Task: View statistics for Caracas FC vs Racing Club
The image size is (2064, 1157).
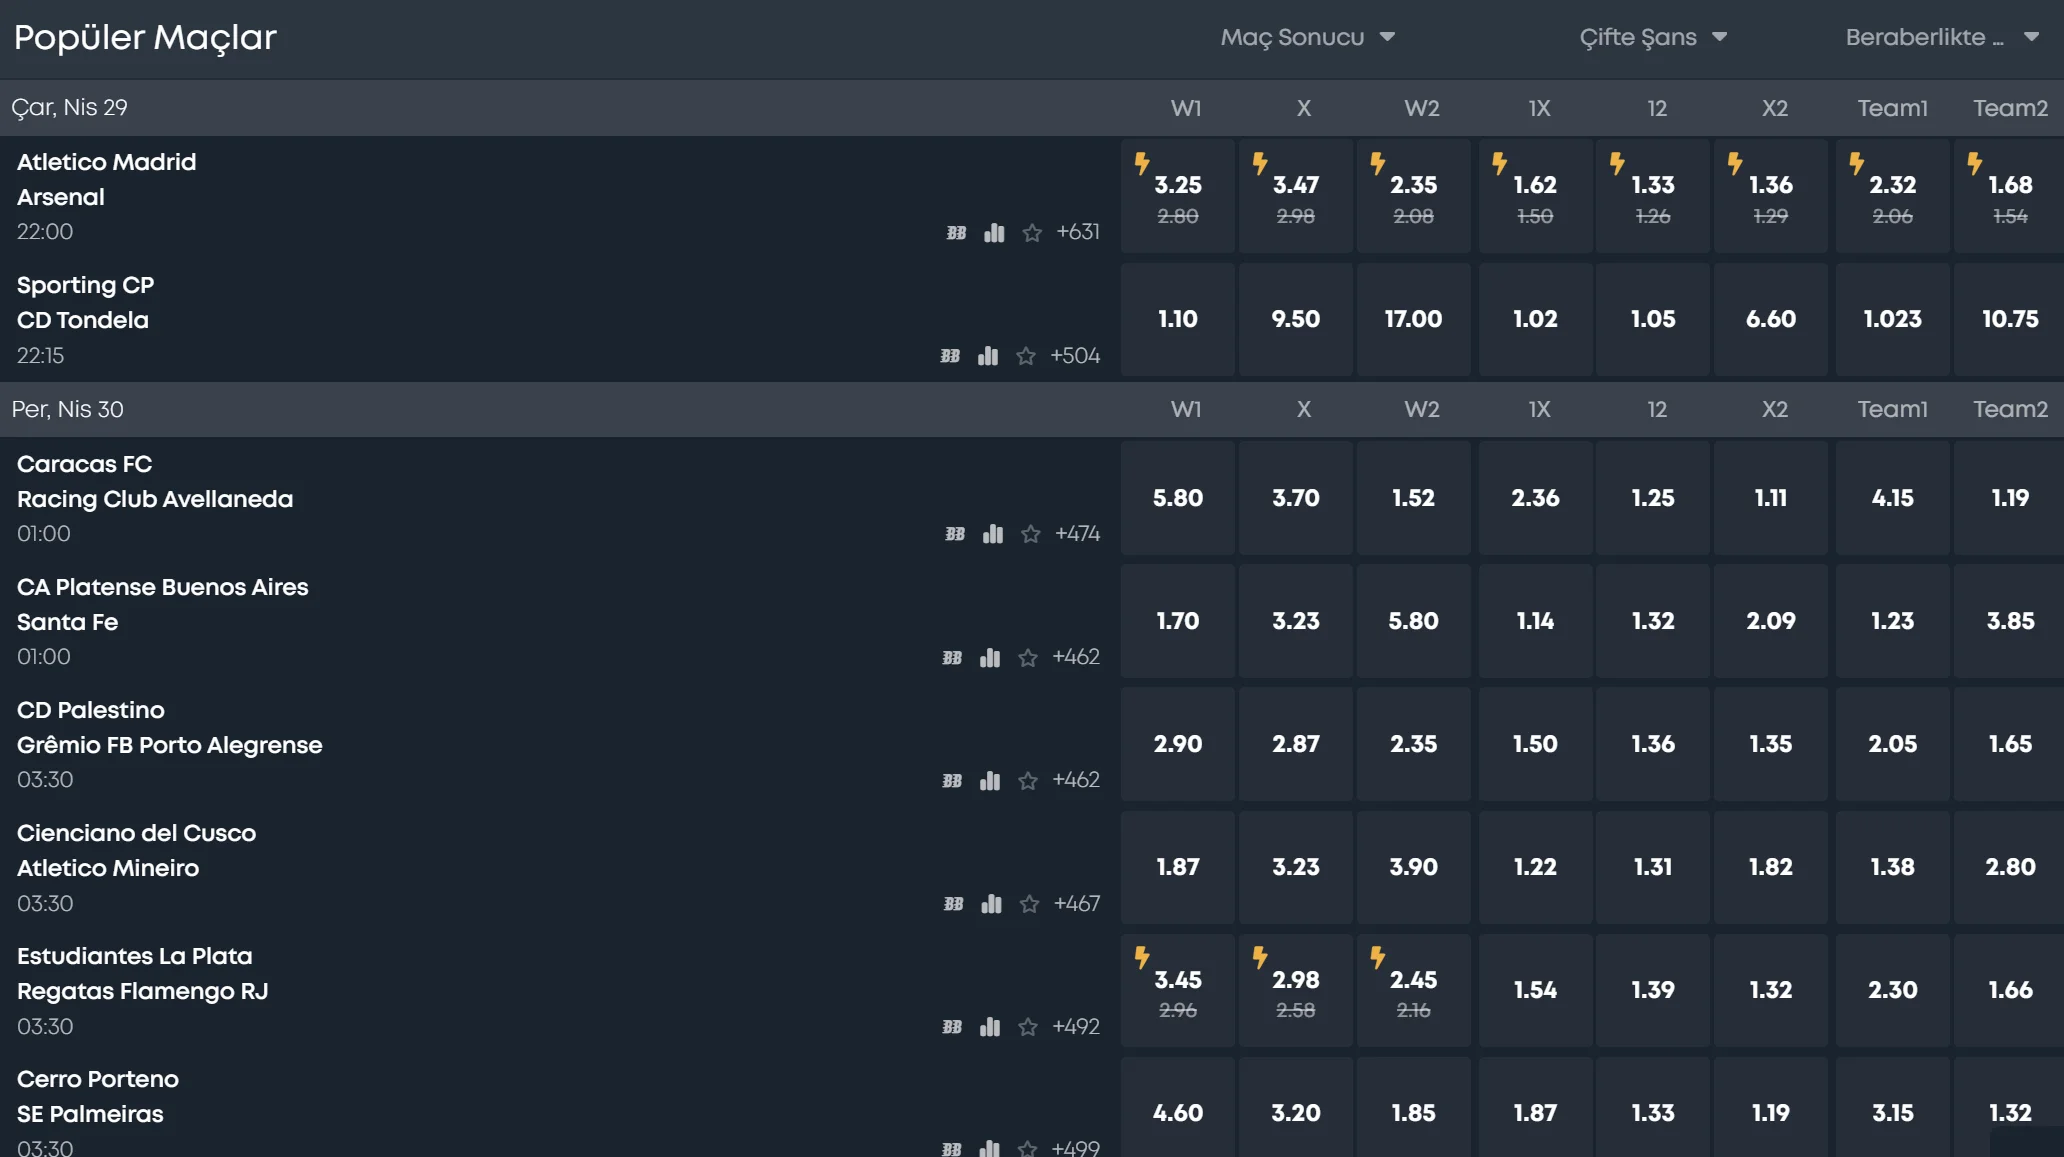Action: [x=993, y=534]
